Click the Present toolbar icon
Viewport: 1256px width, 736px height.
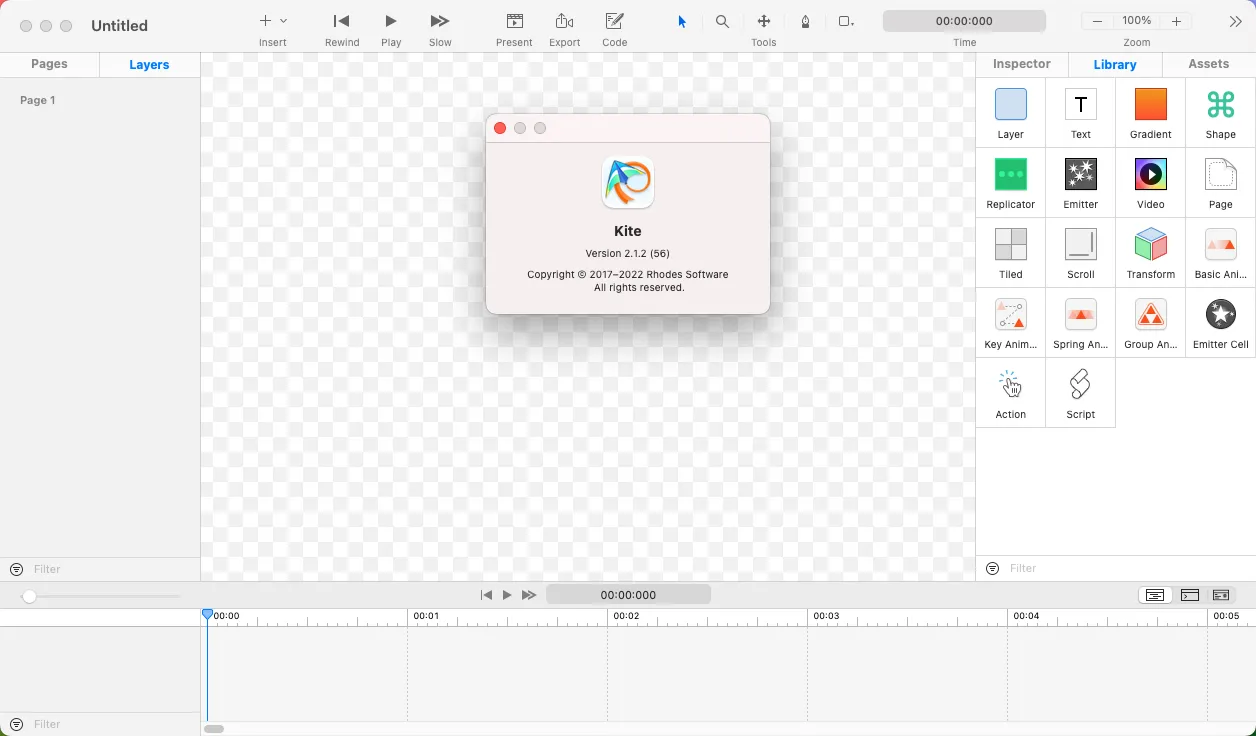[514, 21]
